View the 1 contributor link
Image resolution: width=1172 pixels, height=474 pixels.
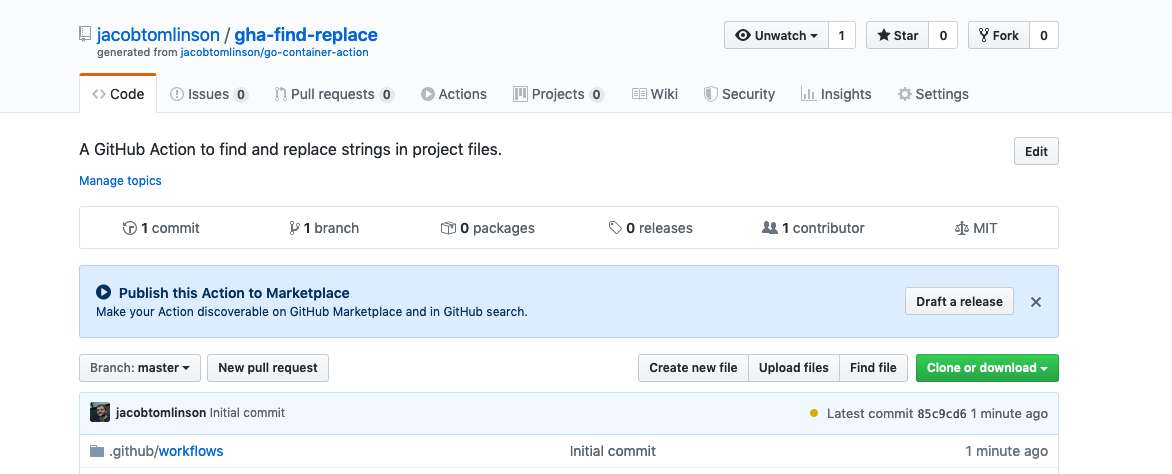[813, 228]
